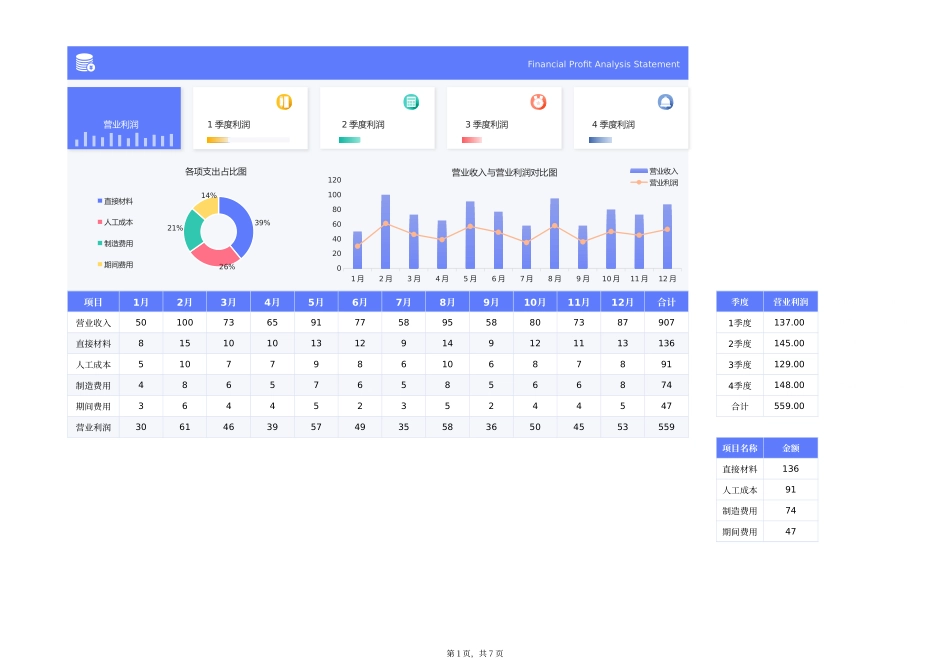Image resolution: width=950 pixels, height=672 pixels.
Task: Click the bell icon on 4季度利润 card
Action: point(663,101)
